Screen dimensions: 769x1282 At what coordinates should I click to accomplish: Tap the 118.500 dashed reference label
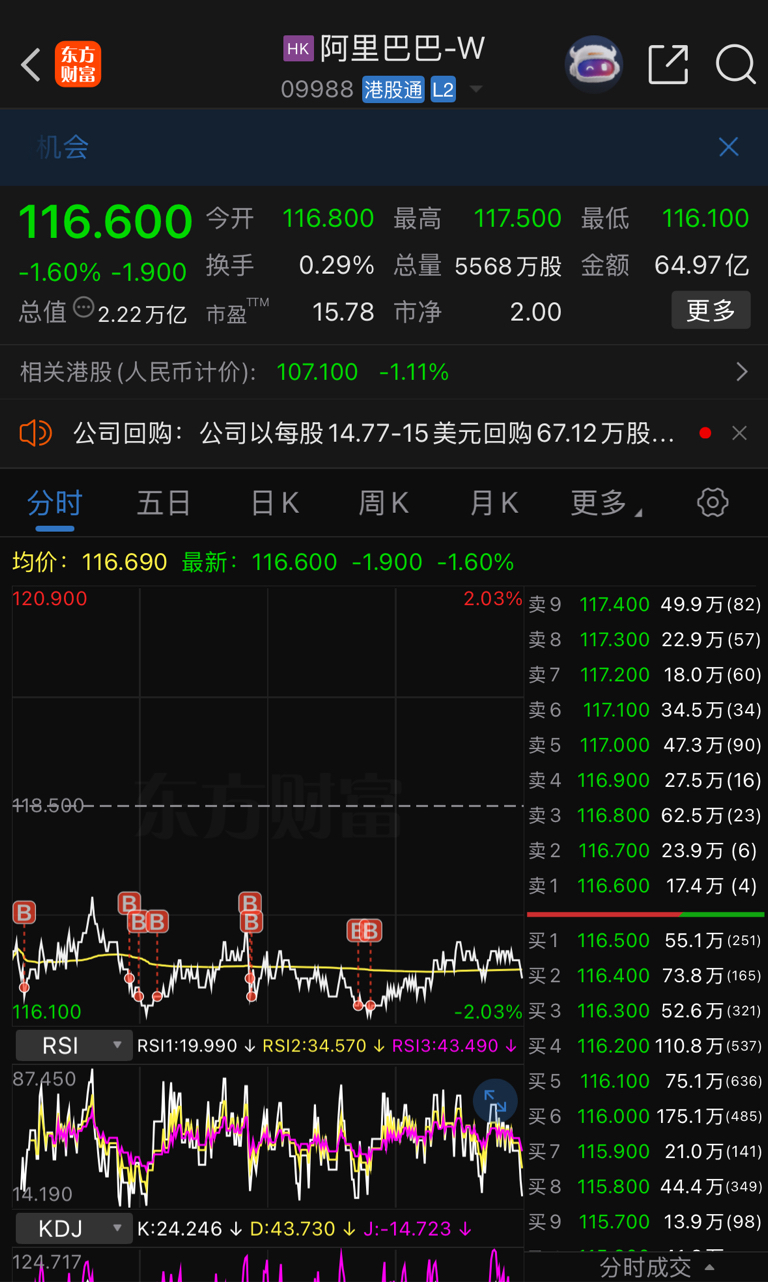point(49,805)
